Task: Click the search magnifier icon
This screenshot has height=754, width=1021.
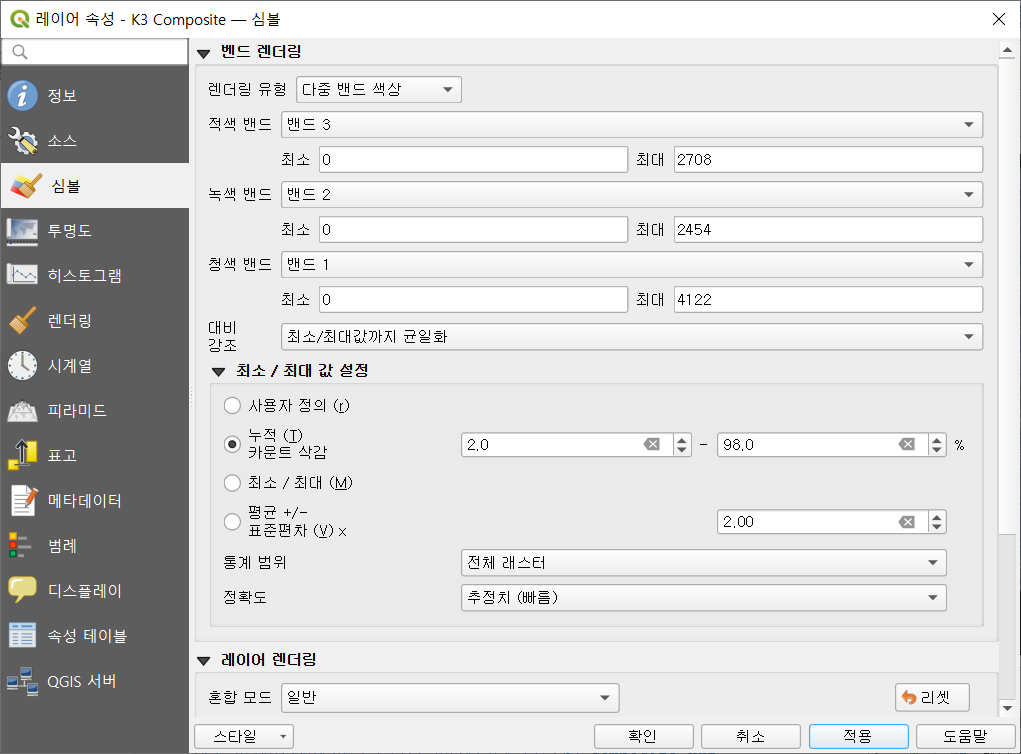Action: point(20,52)
